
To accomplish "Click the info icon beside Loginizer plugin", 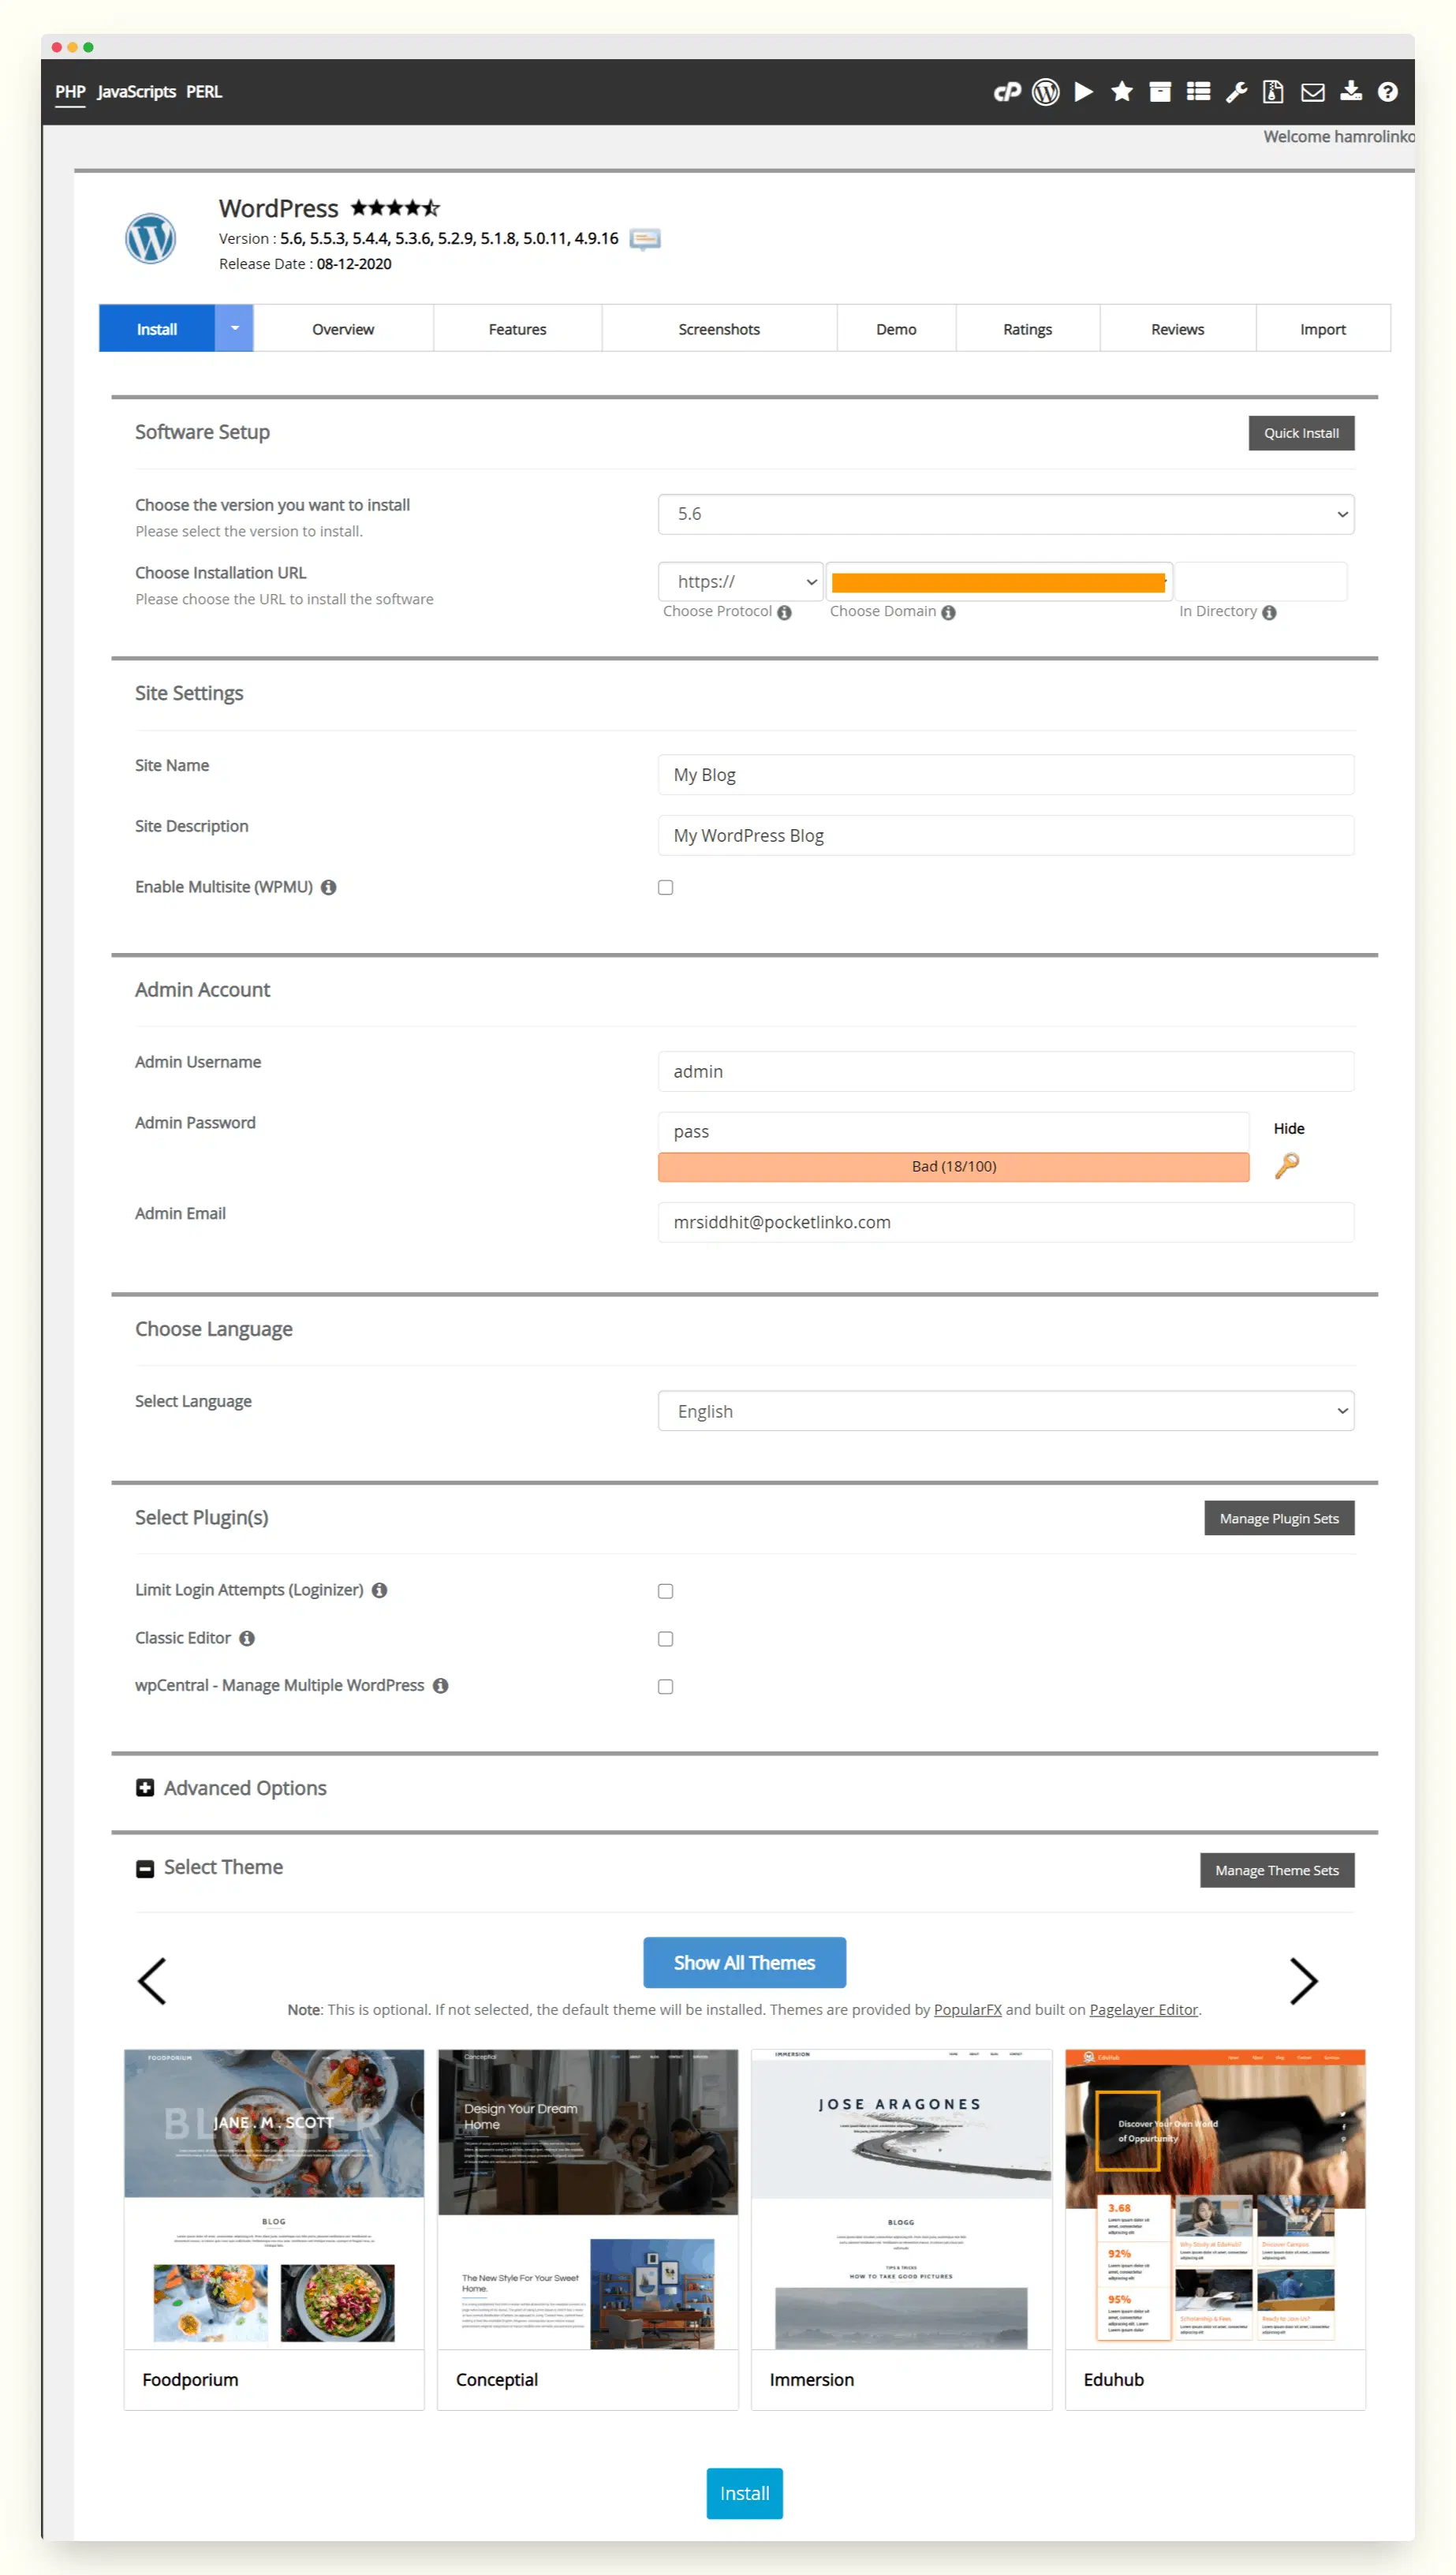I will point(379,1590).
